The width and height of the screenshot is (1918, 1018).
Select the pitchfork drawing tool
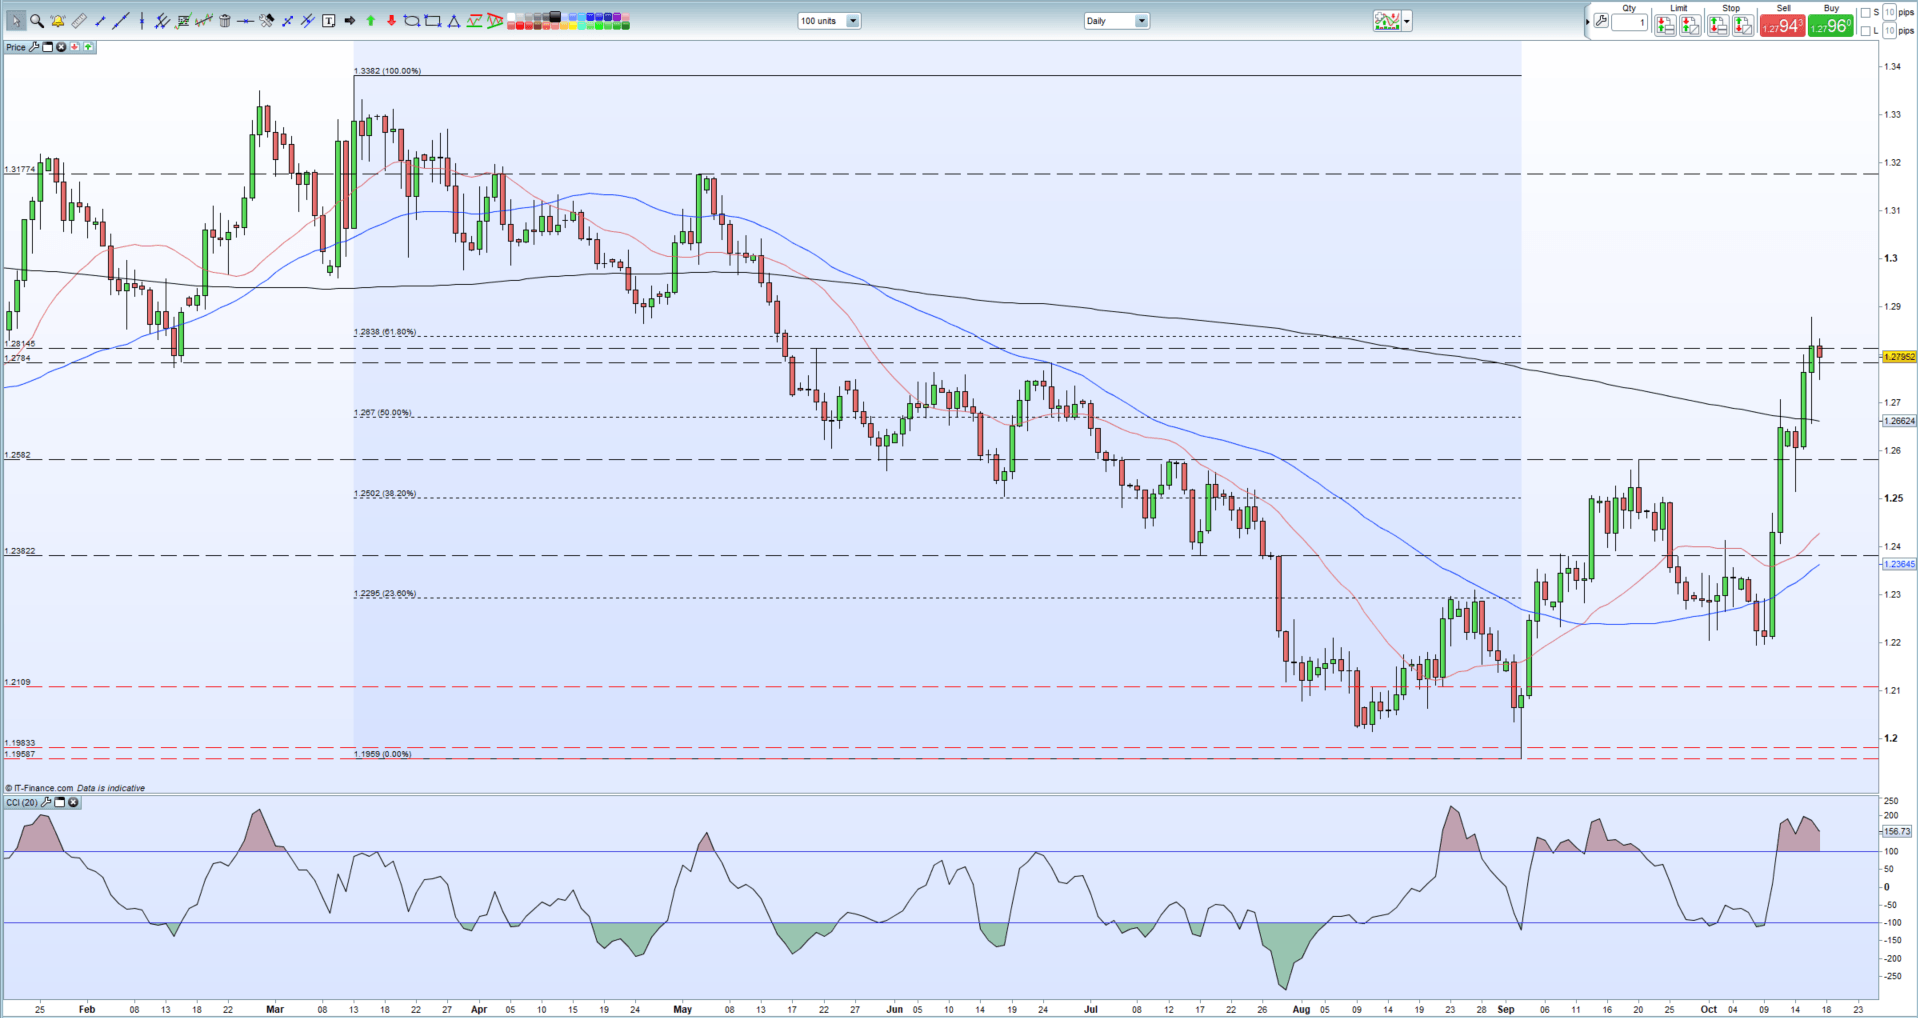pyautogui.click(x=162, y=21)
